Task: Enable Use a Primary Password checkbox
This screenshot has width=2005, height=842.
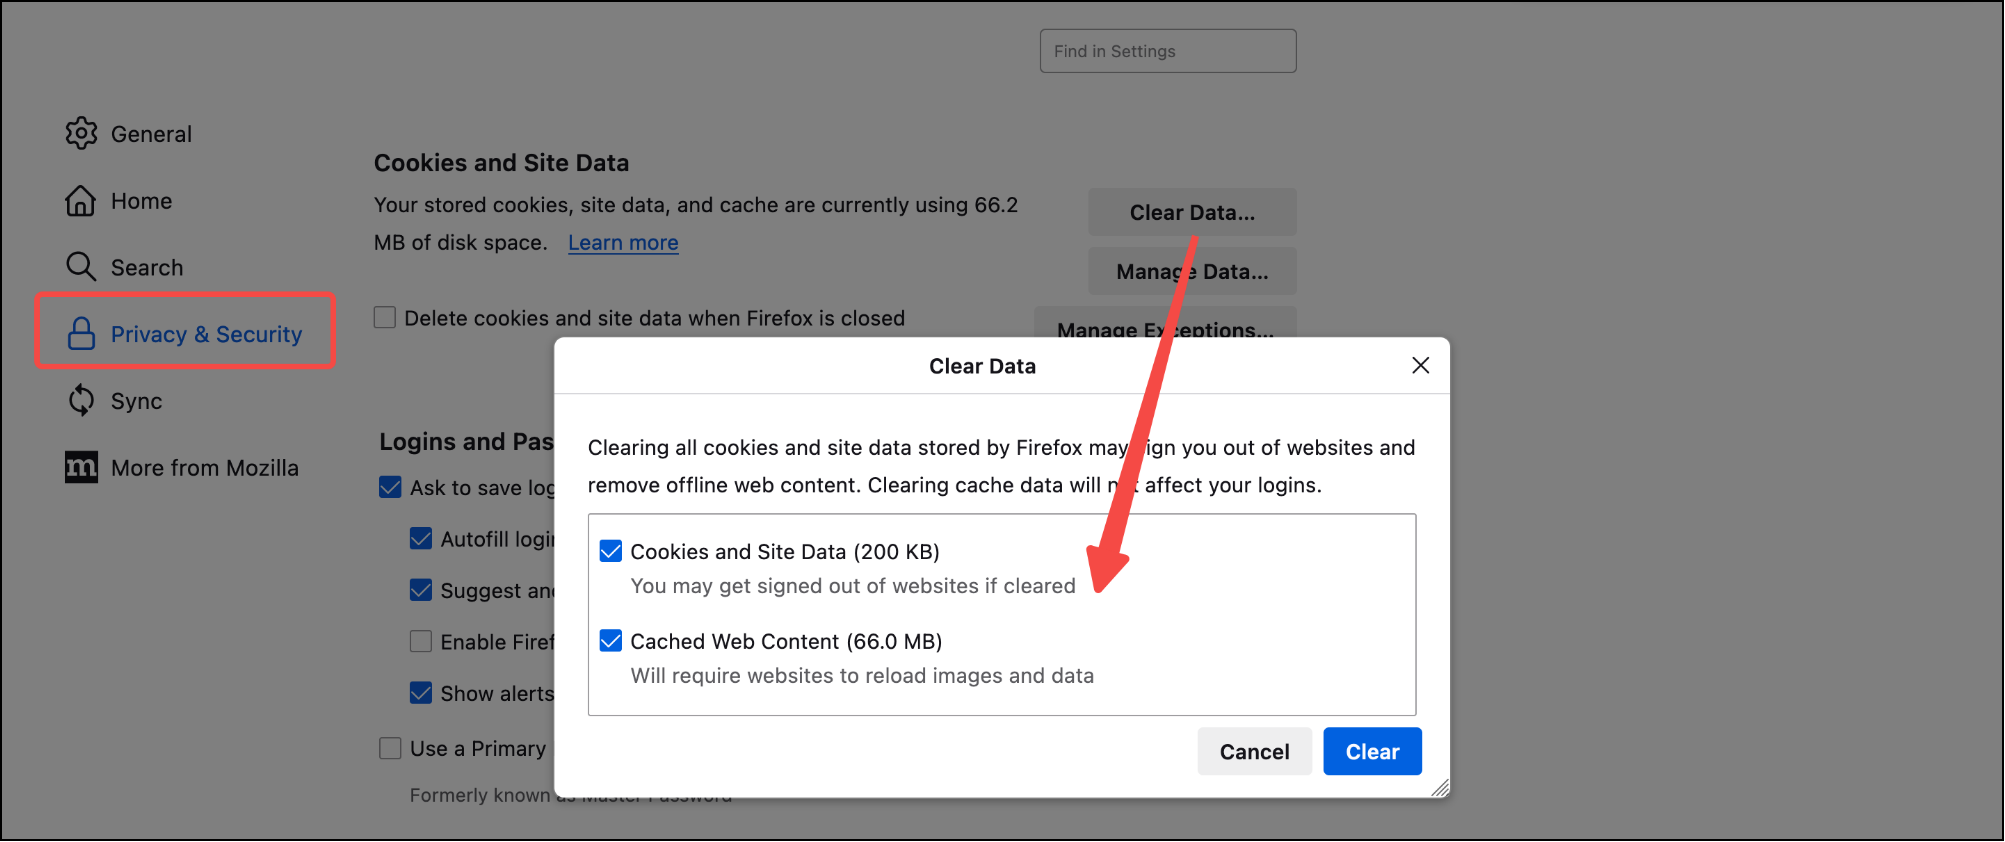Action: pyautogui.click(x=391, y=748)
